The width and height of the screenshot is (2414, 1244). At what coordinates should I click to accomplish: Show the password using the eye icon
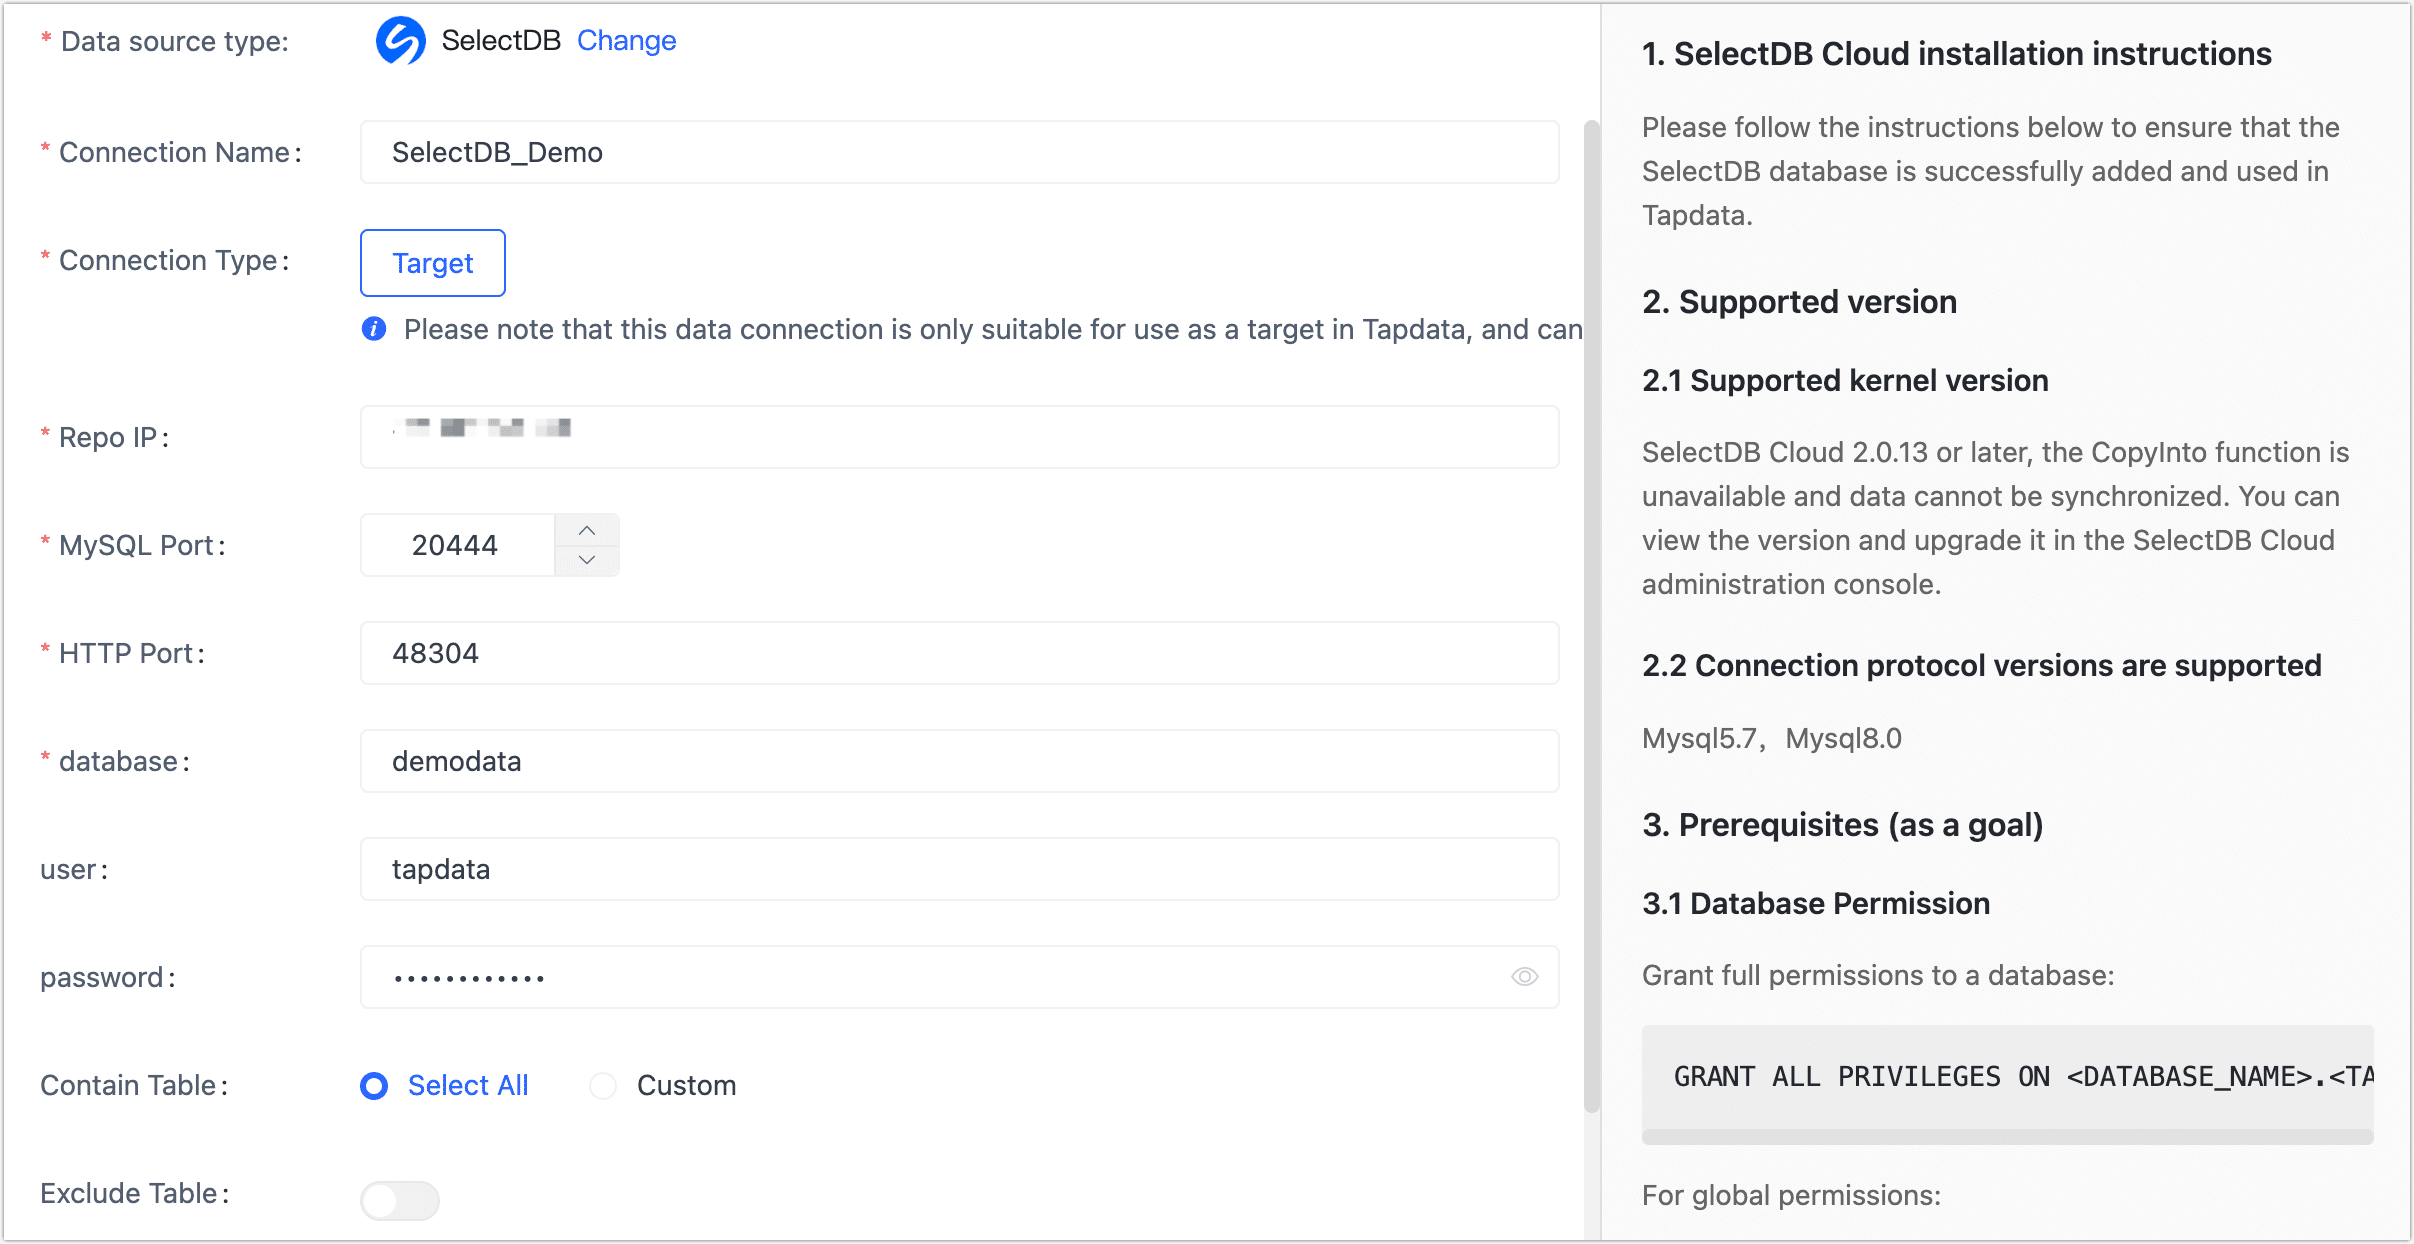tap(1524, 977)
